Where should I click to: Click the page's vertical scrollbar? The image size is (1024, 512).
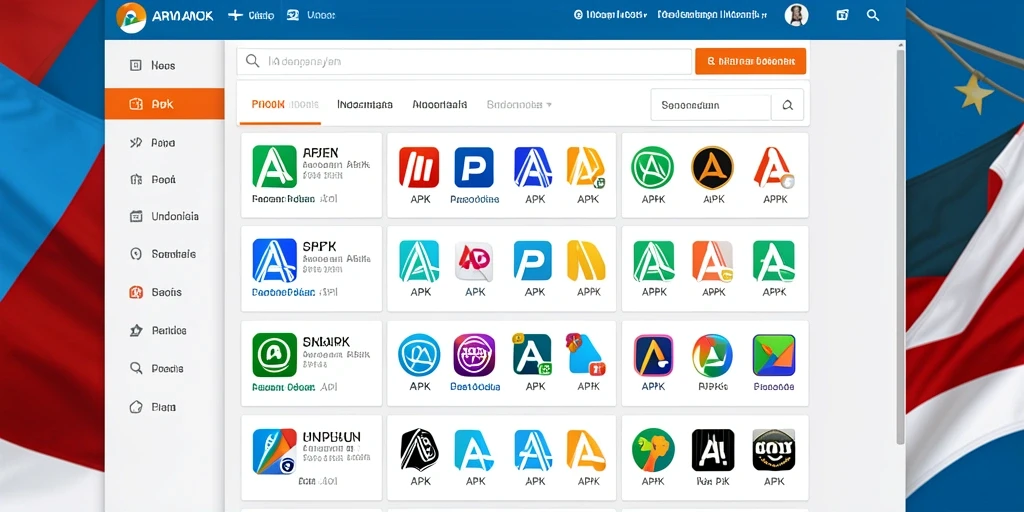tap(901, 245)
